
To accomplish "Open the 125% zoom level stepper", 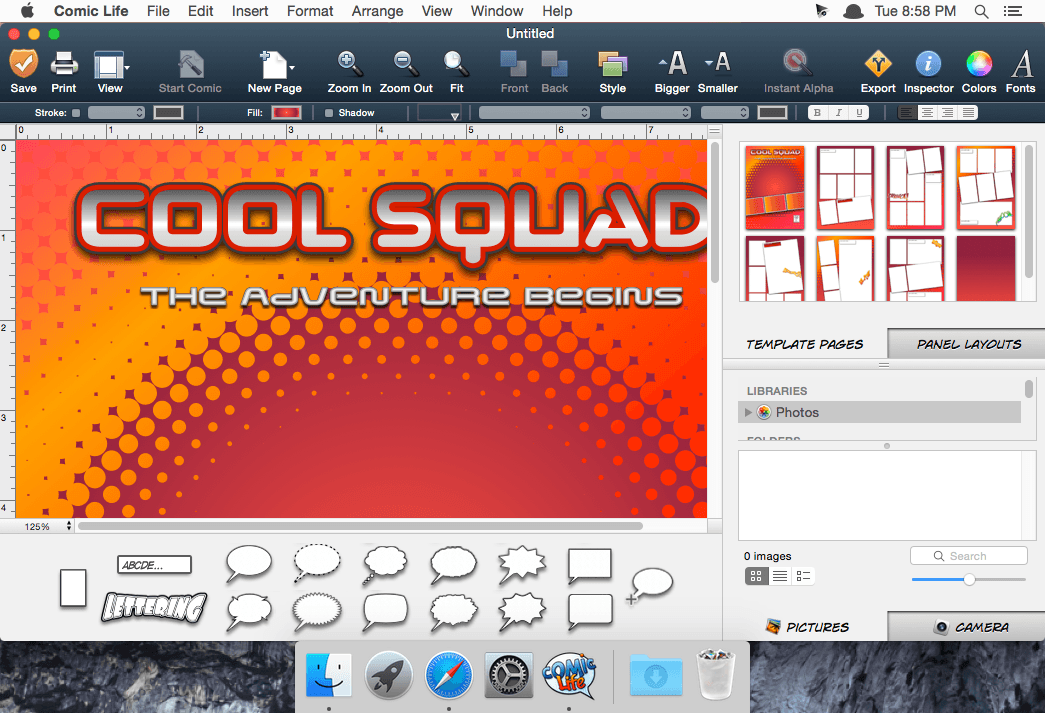I will 69,526.
